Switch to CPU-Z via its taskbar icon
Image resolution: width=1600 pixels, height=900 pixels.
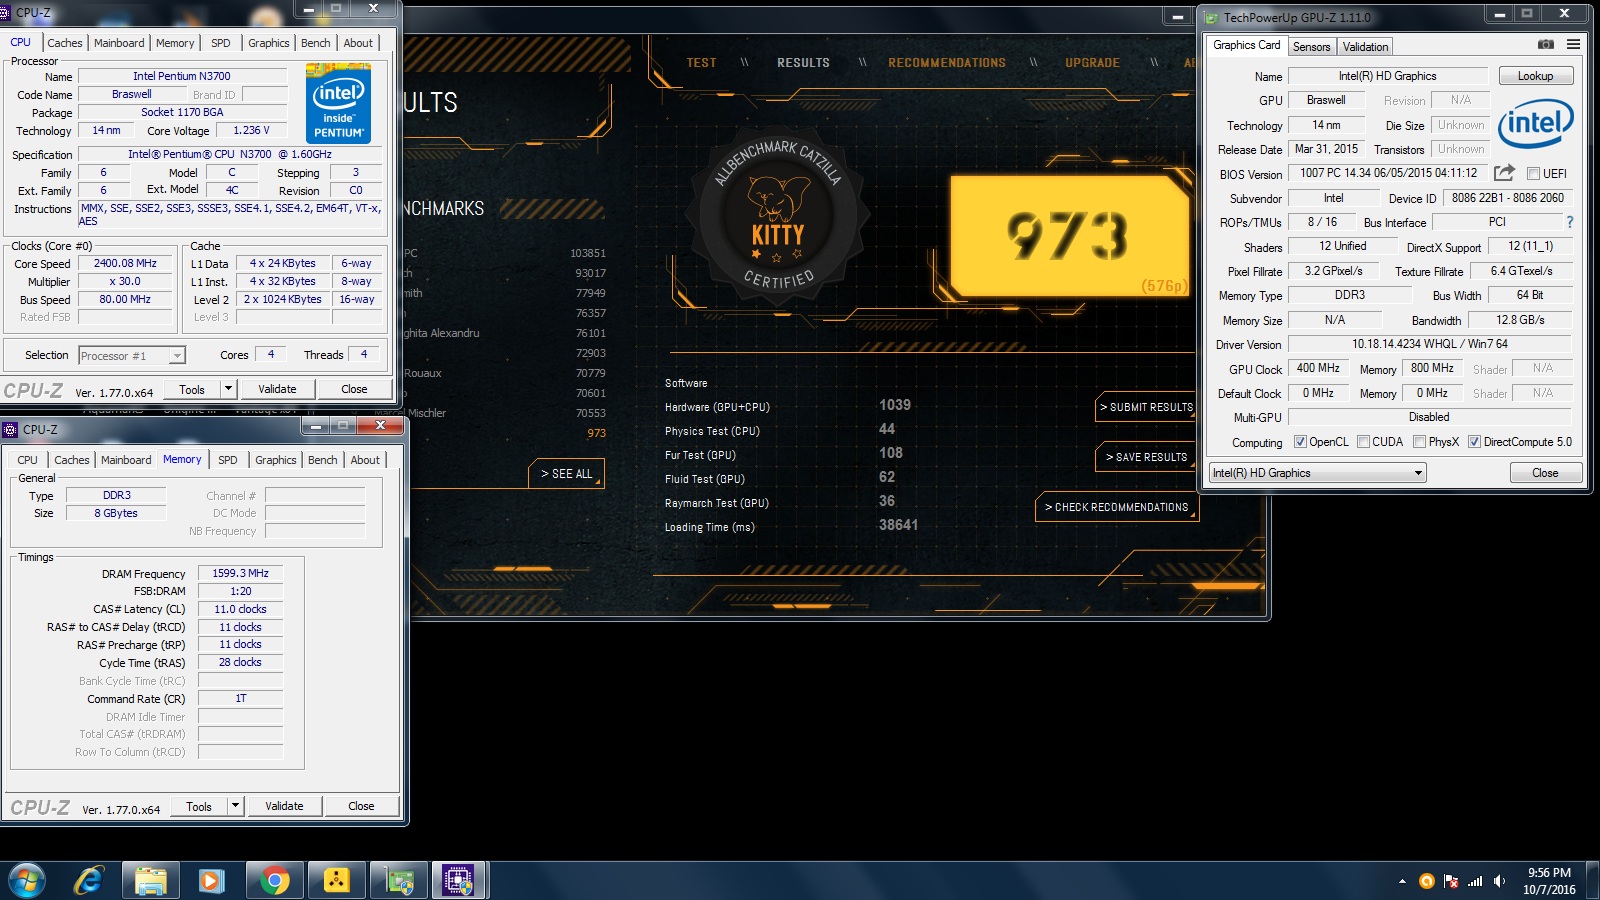click(459, 880)
